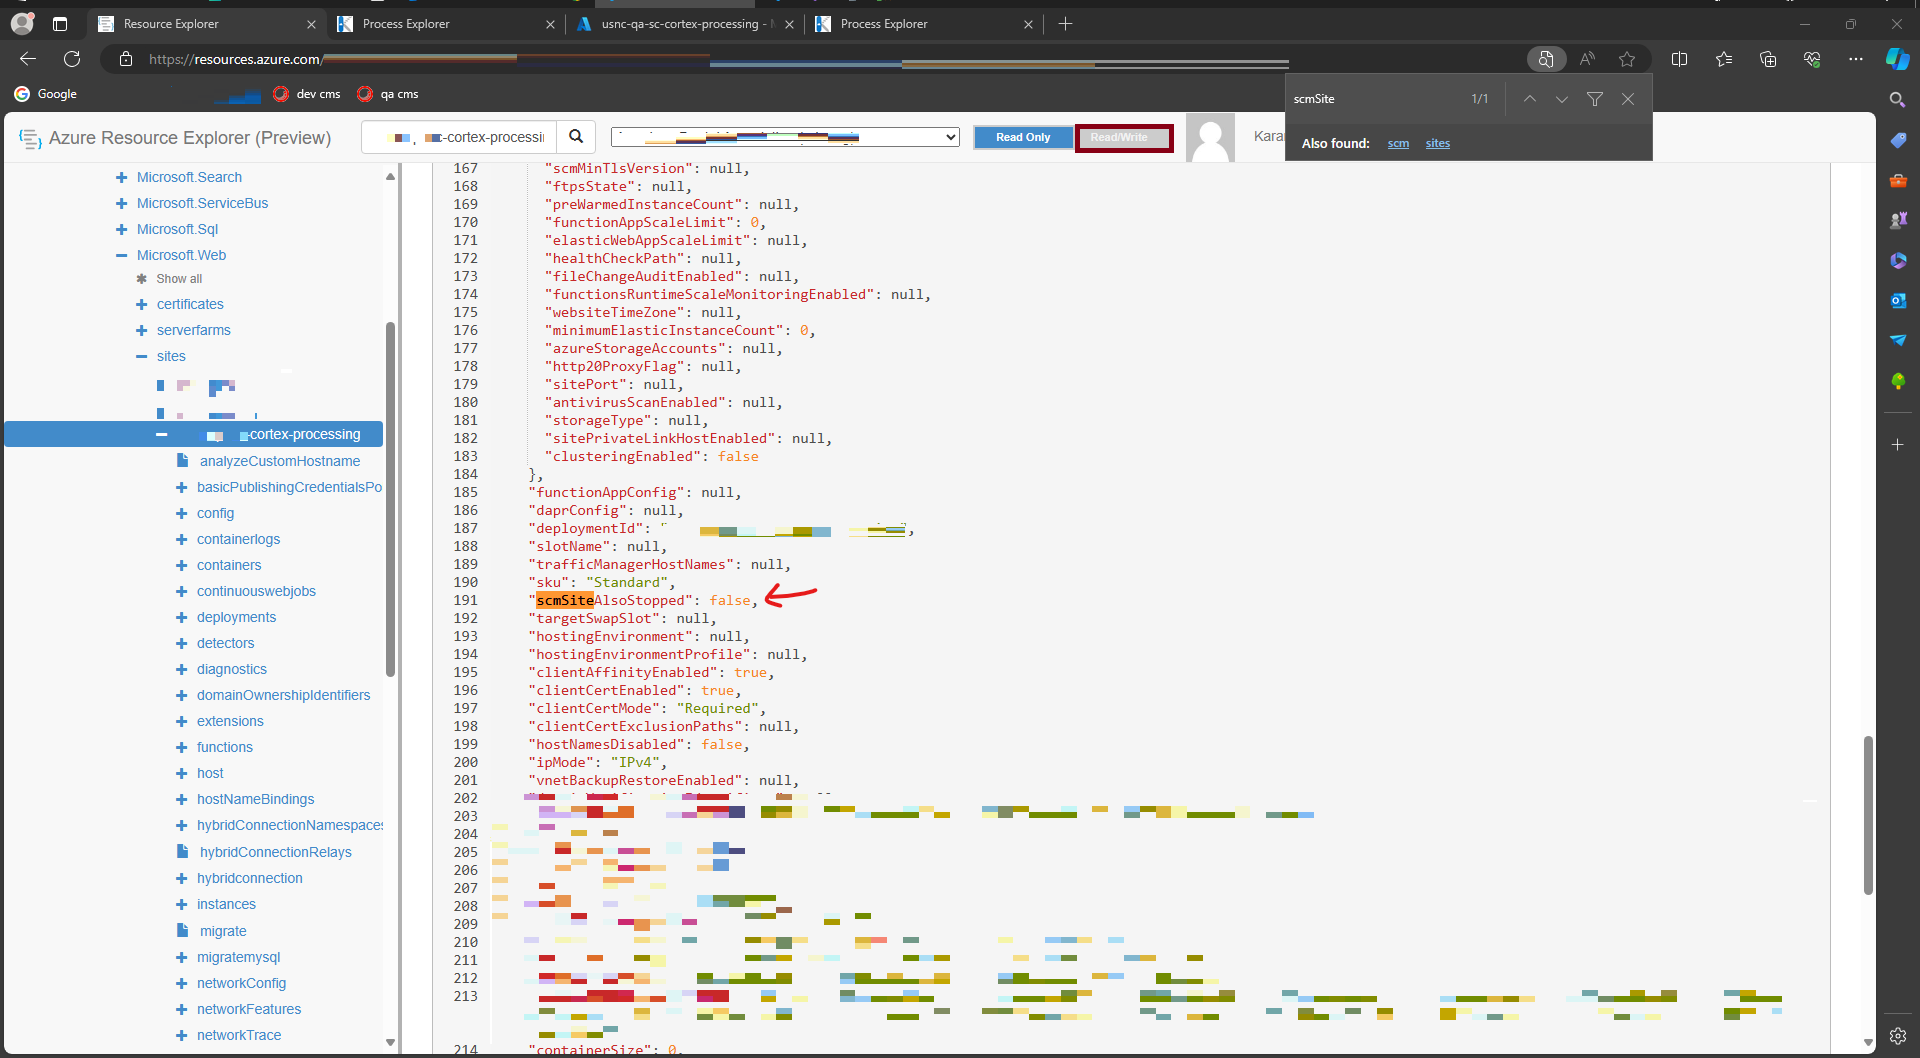
Task: Open the Collections icon
Action: click(1768, 59)
